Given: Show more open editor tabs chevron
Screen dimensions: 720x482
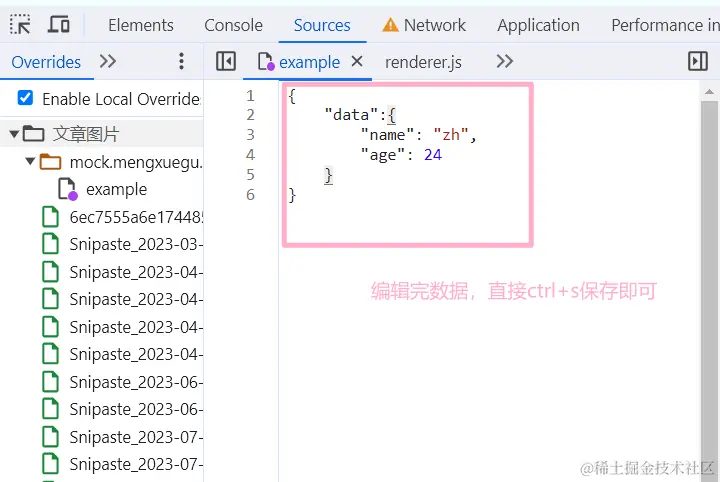Looking at the screenshot, I should [505, 61].
